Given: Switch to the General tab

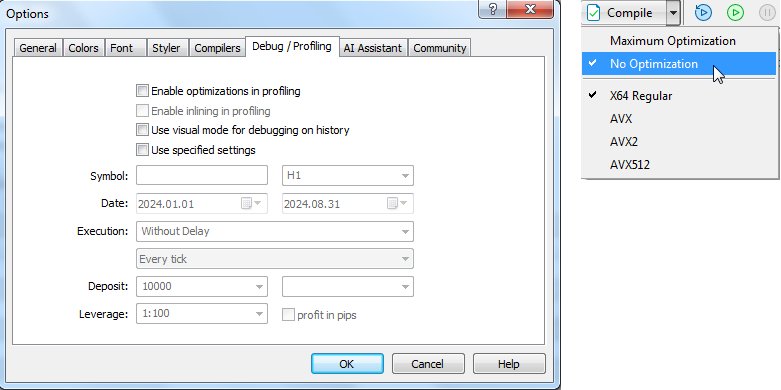Looking at the screenshot, I should [x=38, y=48].
